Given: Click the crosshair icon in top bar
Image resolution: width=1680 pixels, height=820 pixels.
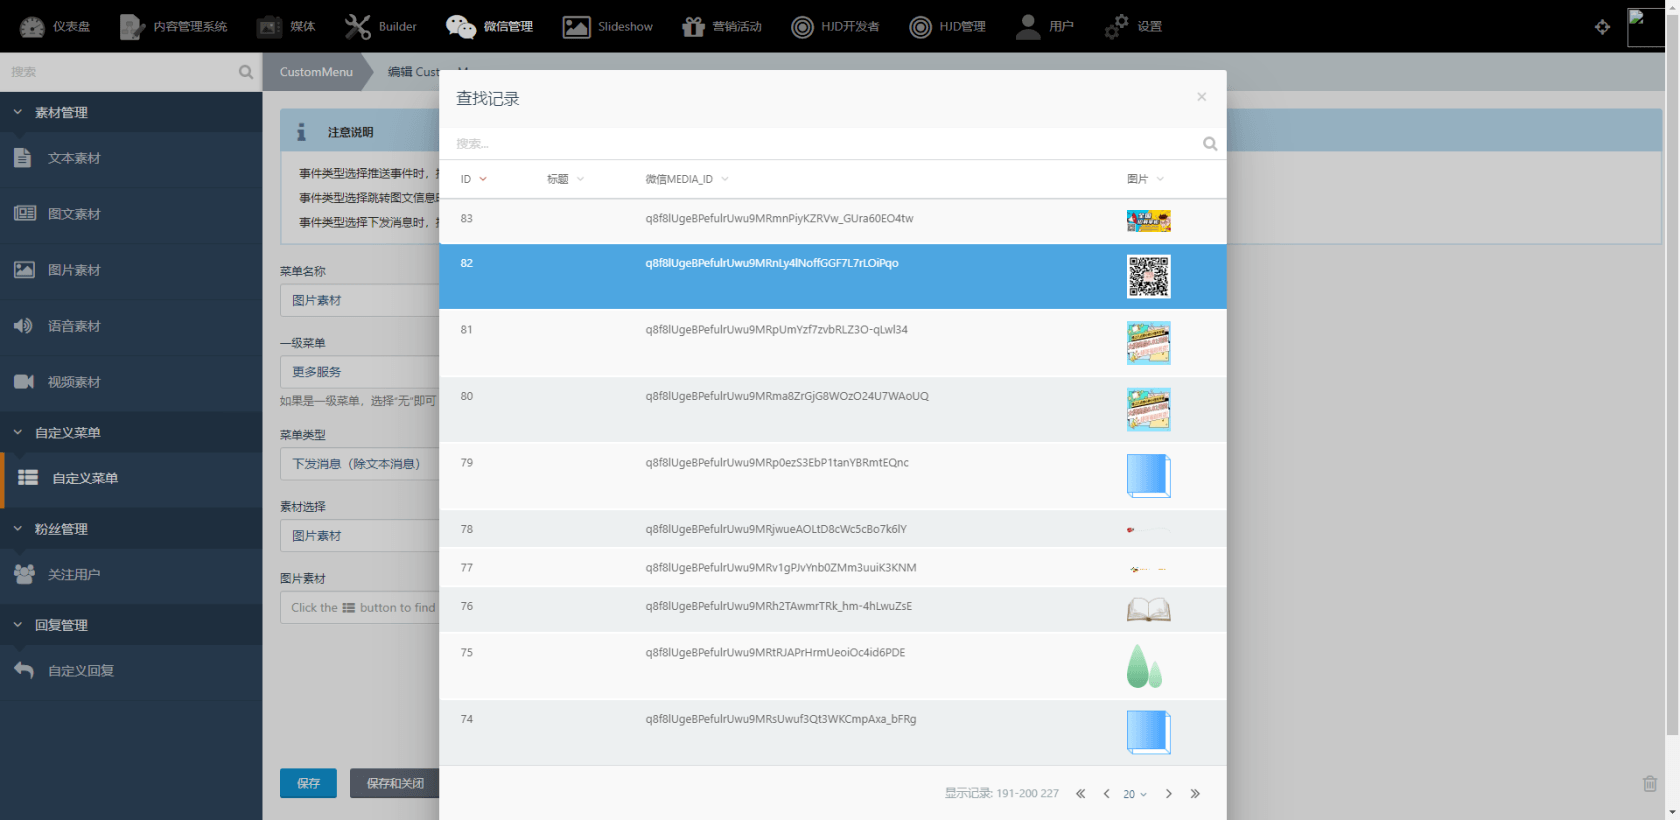Looking at the screenshot, I should (1602, 27).
